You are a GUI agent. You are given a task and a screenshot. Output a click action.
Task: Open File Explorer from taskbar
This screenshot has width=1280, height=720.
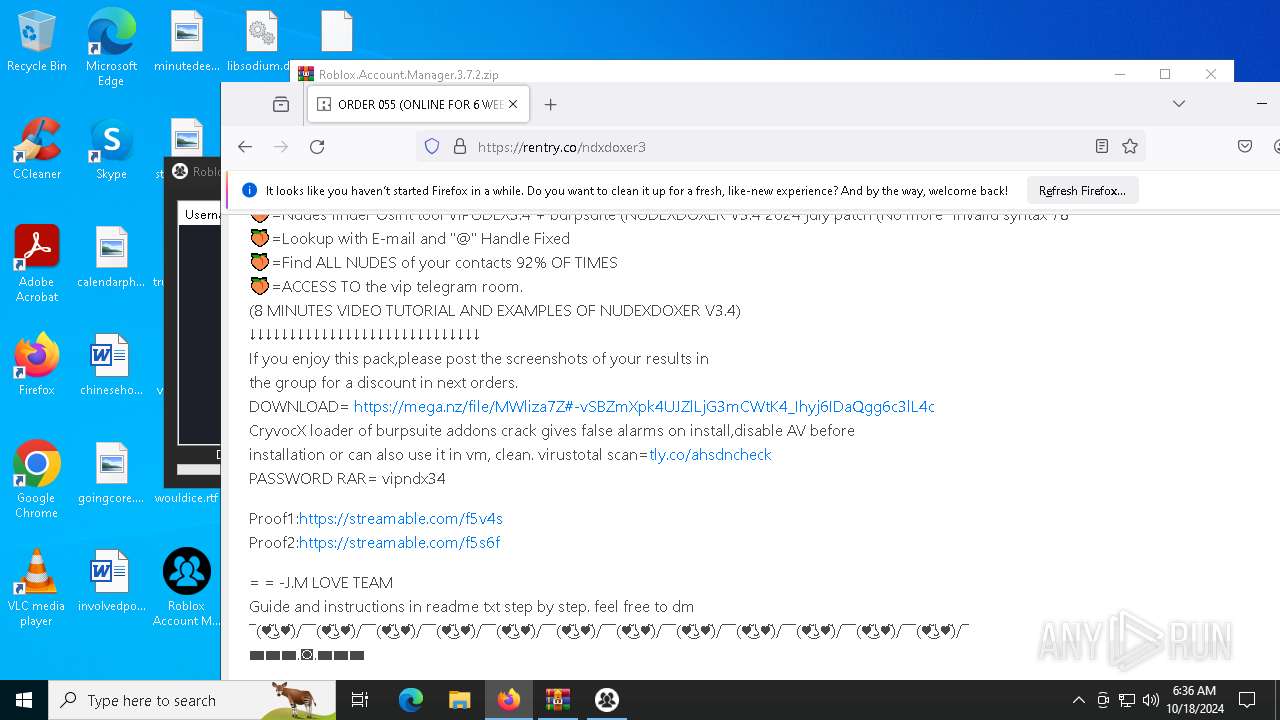tap(460, 700)
